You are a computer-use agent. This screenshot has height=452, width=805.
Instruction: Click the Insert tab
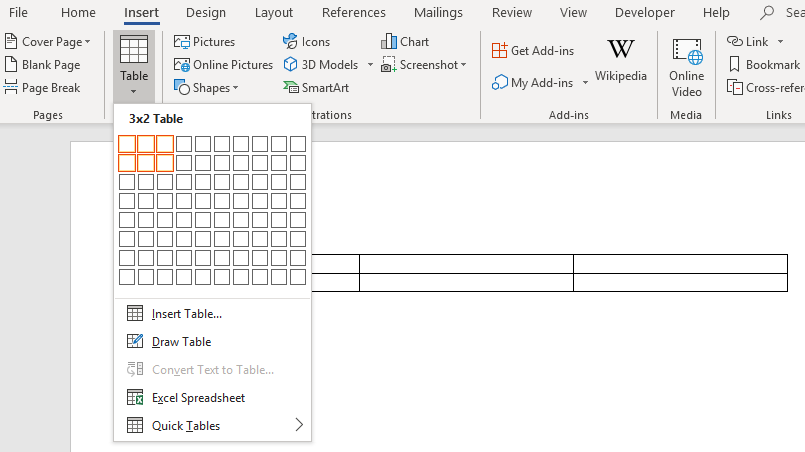141,12
